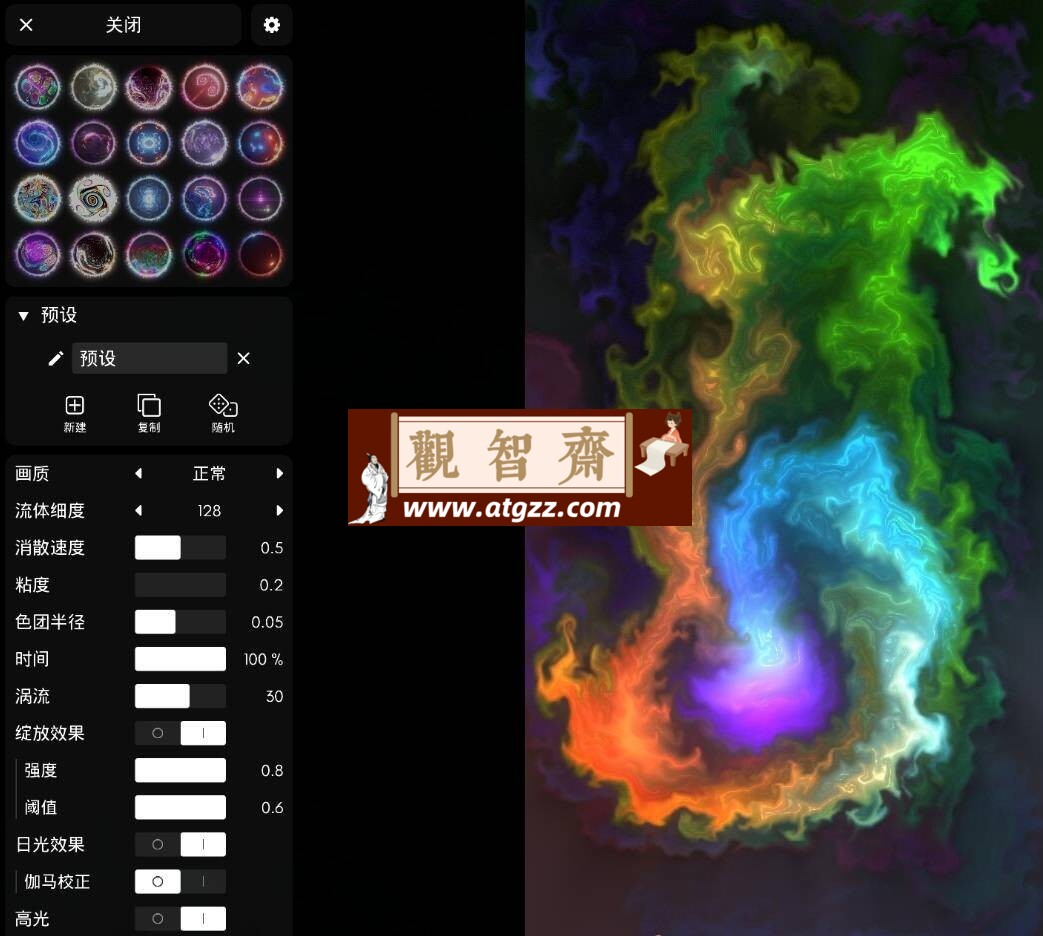Collapse the 预设 section triangle
Screen dimensions: 1043x936
[x=23, y=316]
